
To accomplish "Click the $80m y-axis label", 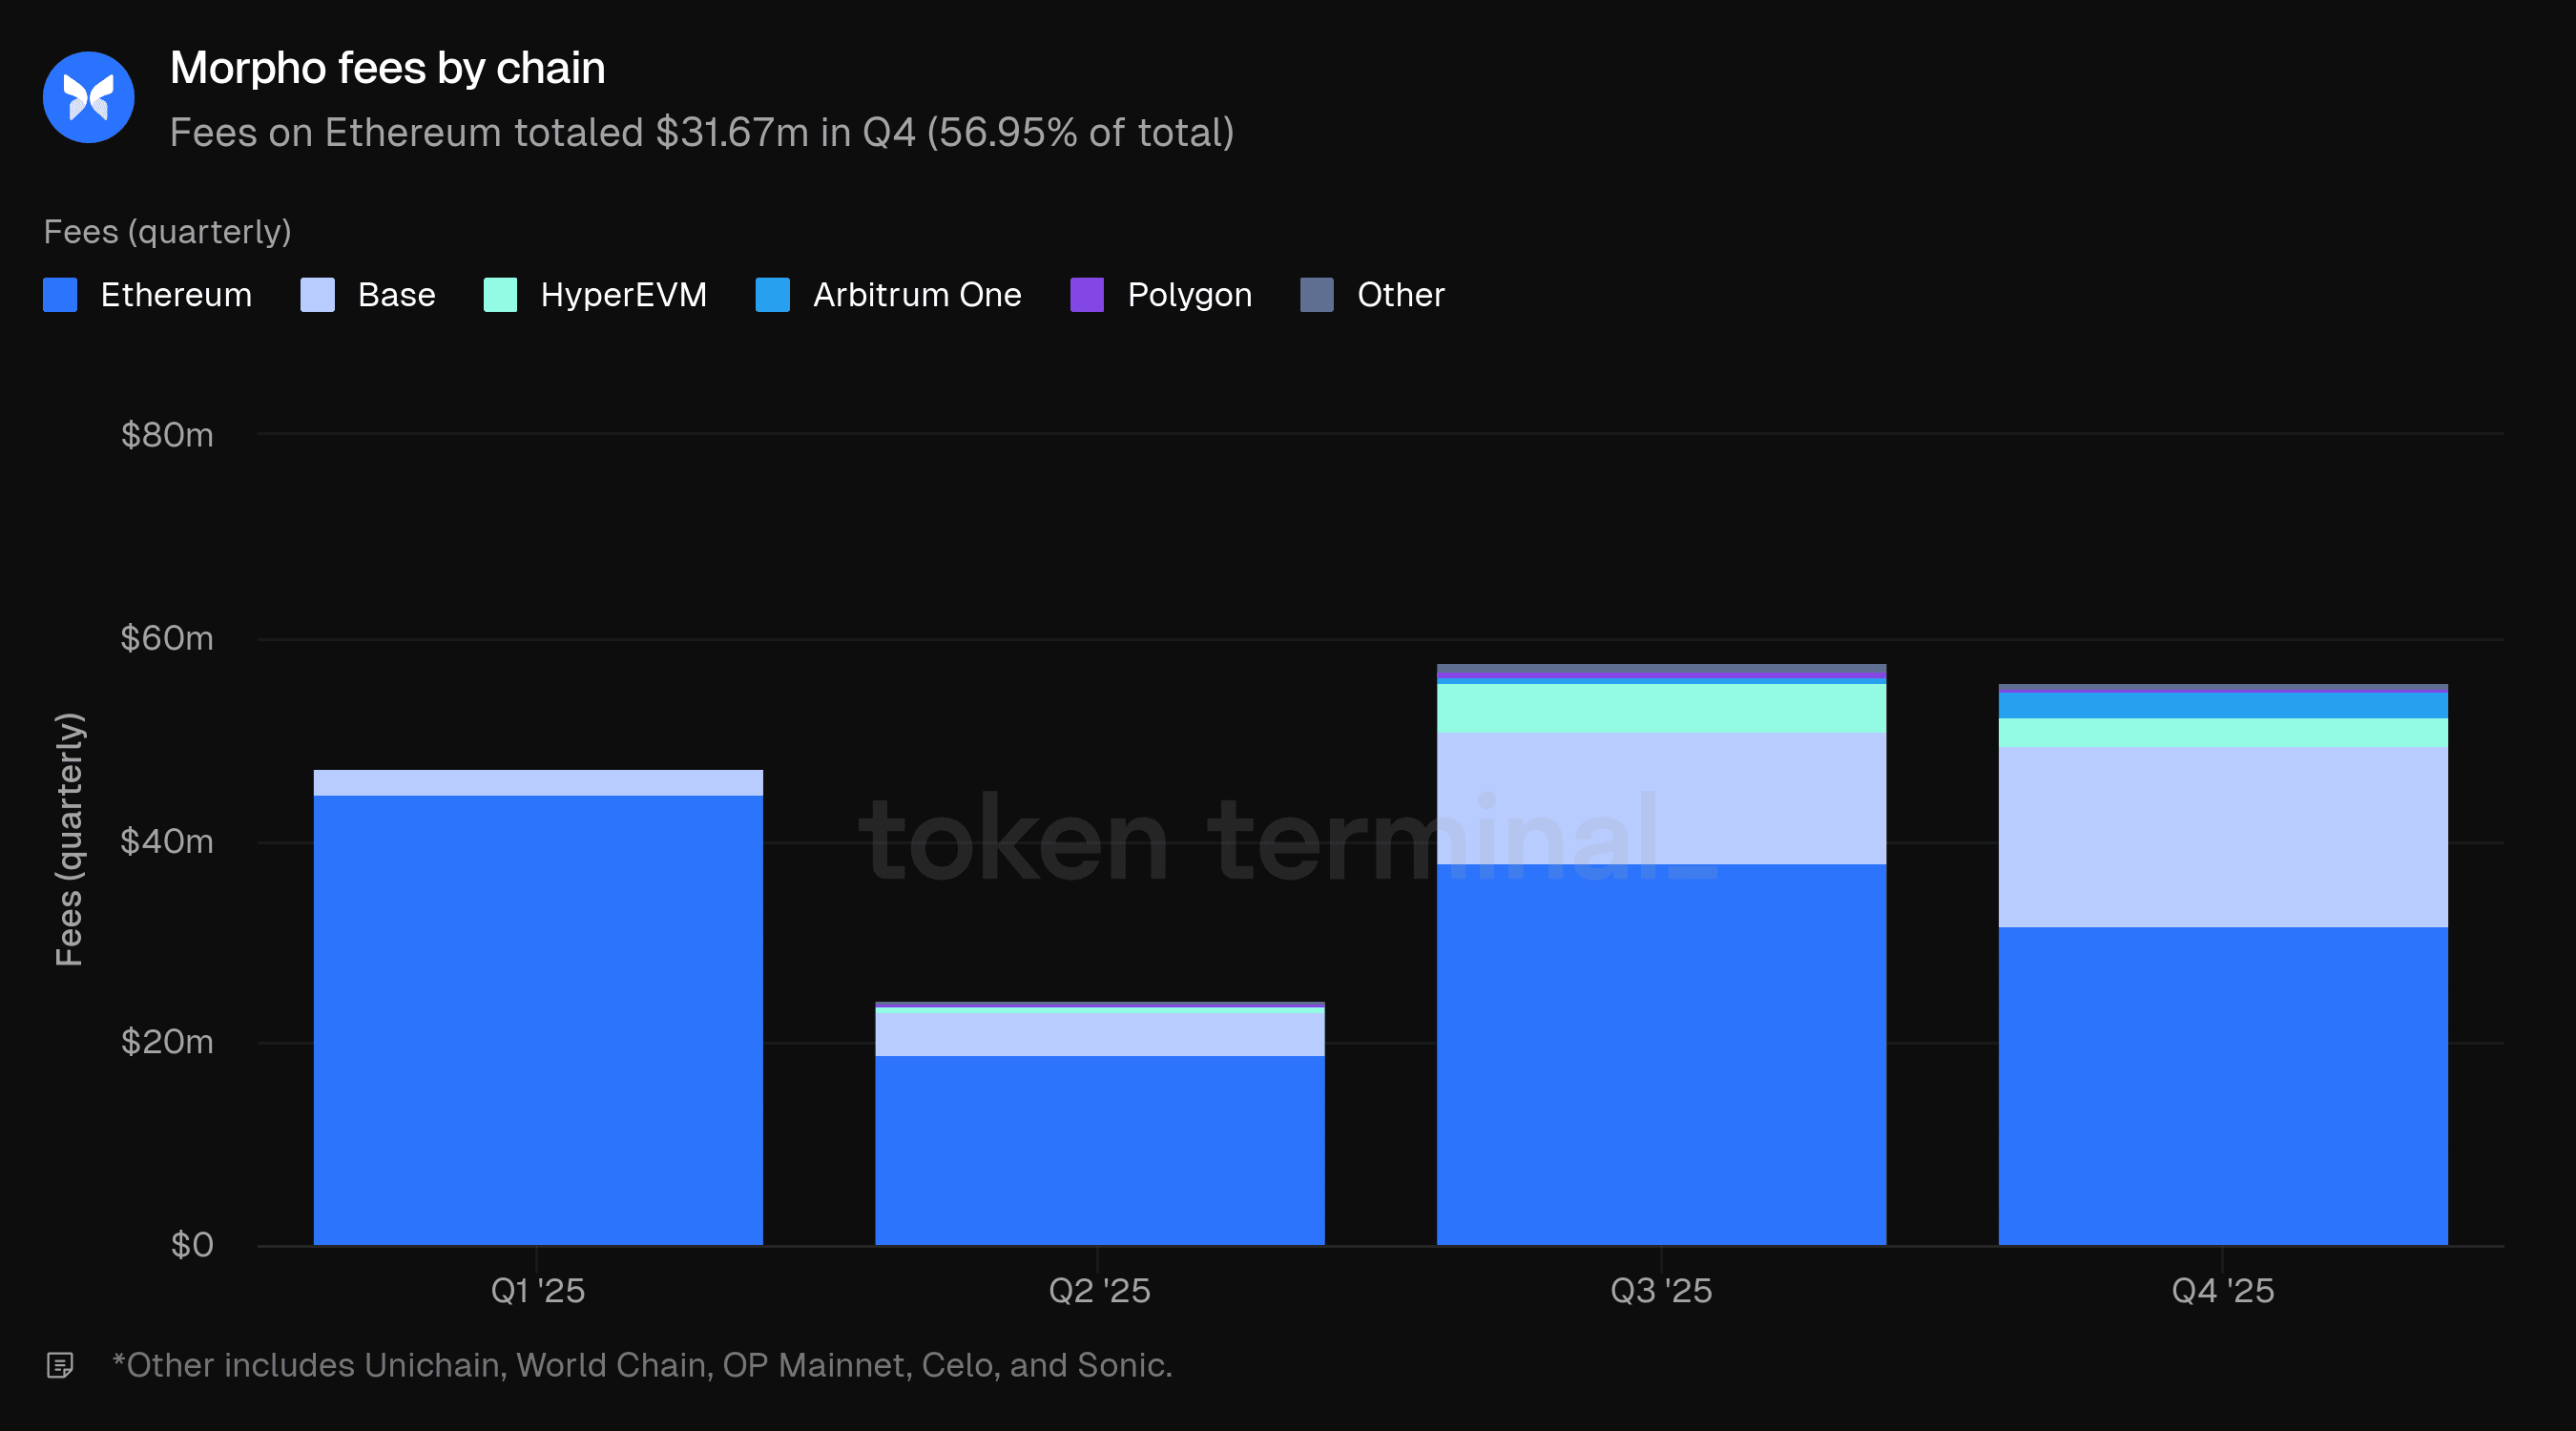I will [167, 435].
